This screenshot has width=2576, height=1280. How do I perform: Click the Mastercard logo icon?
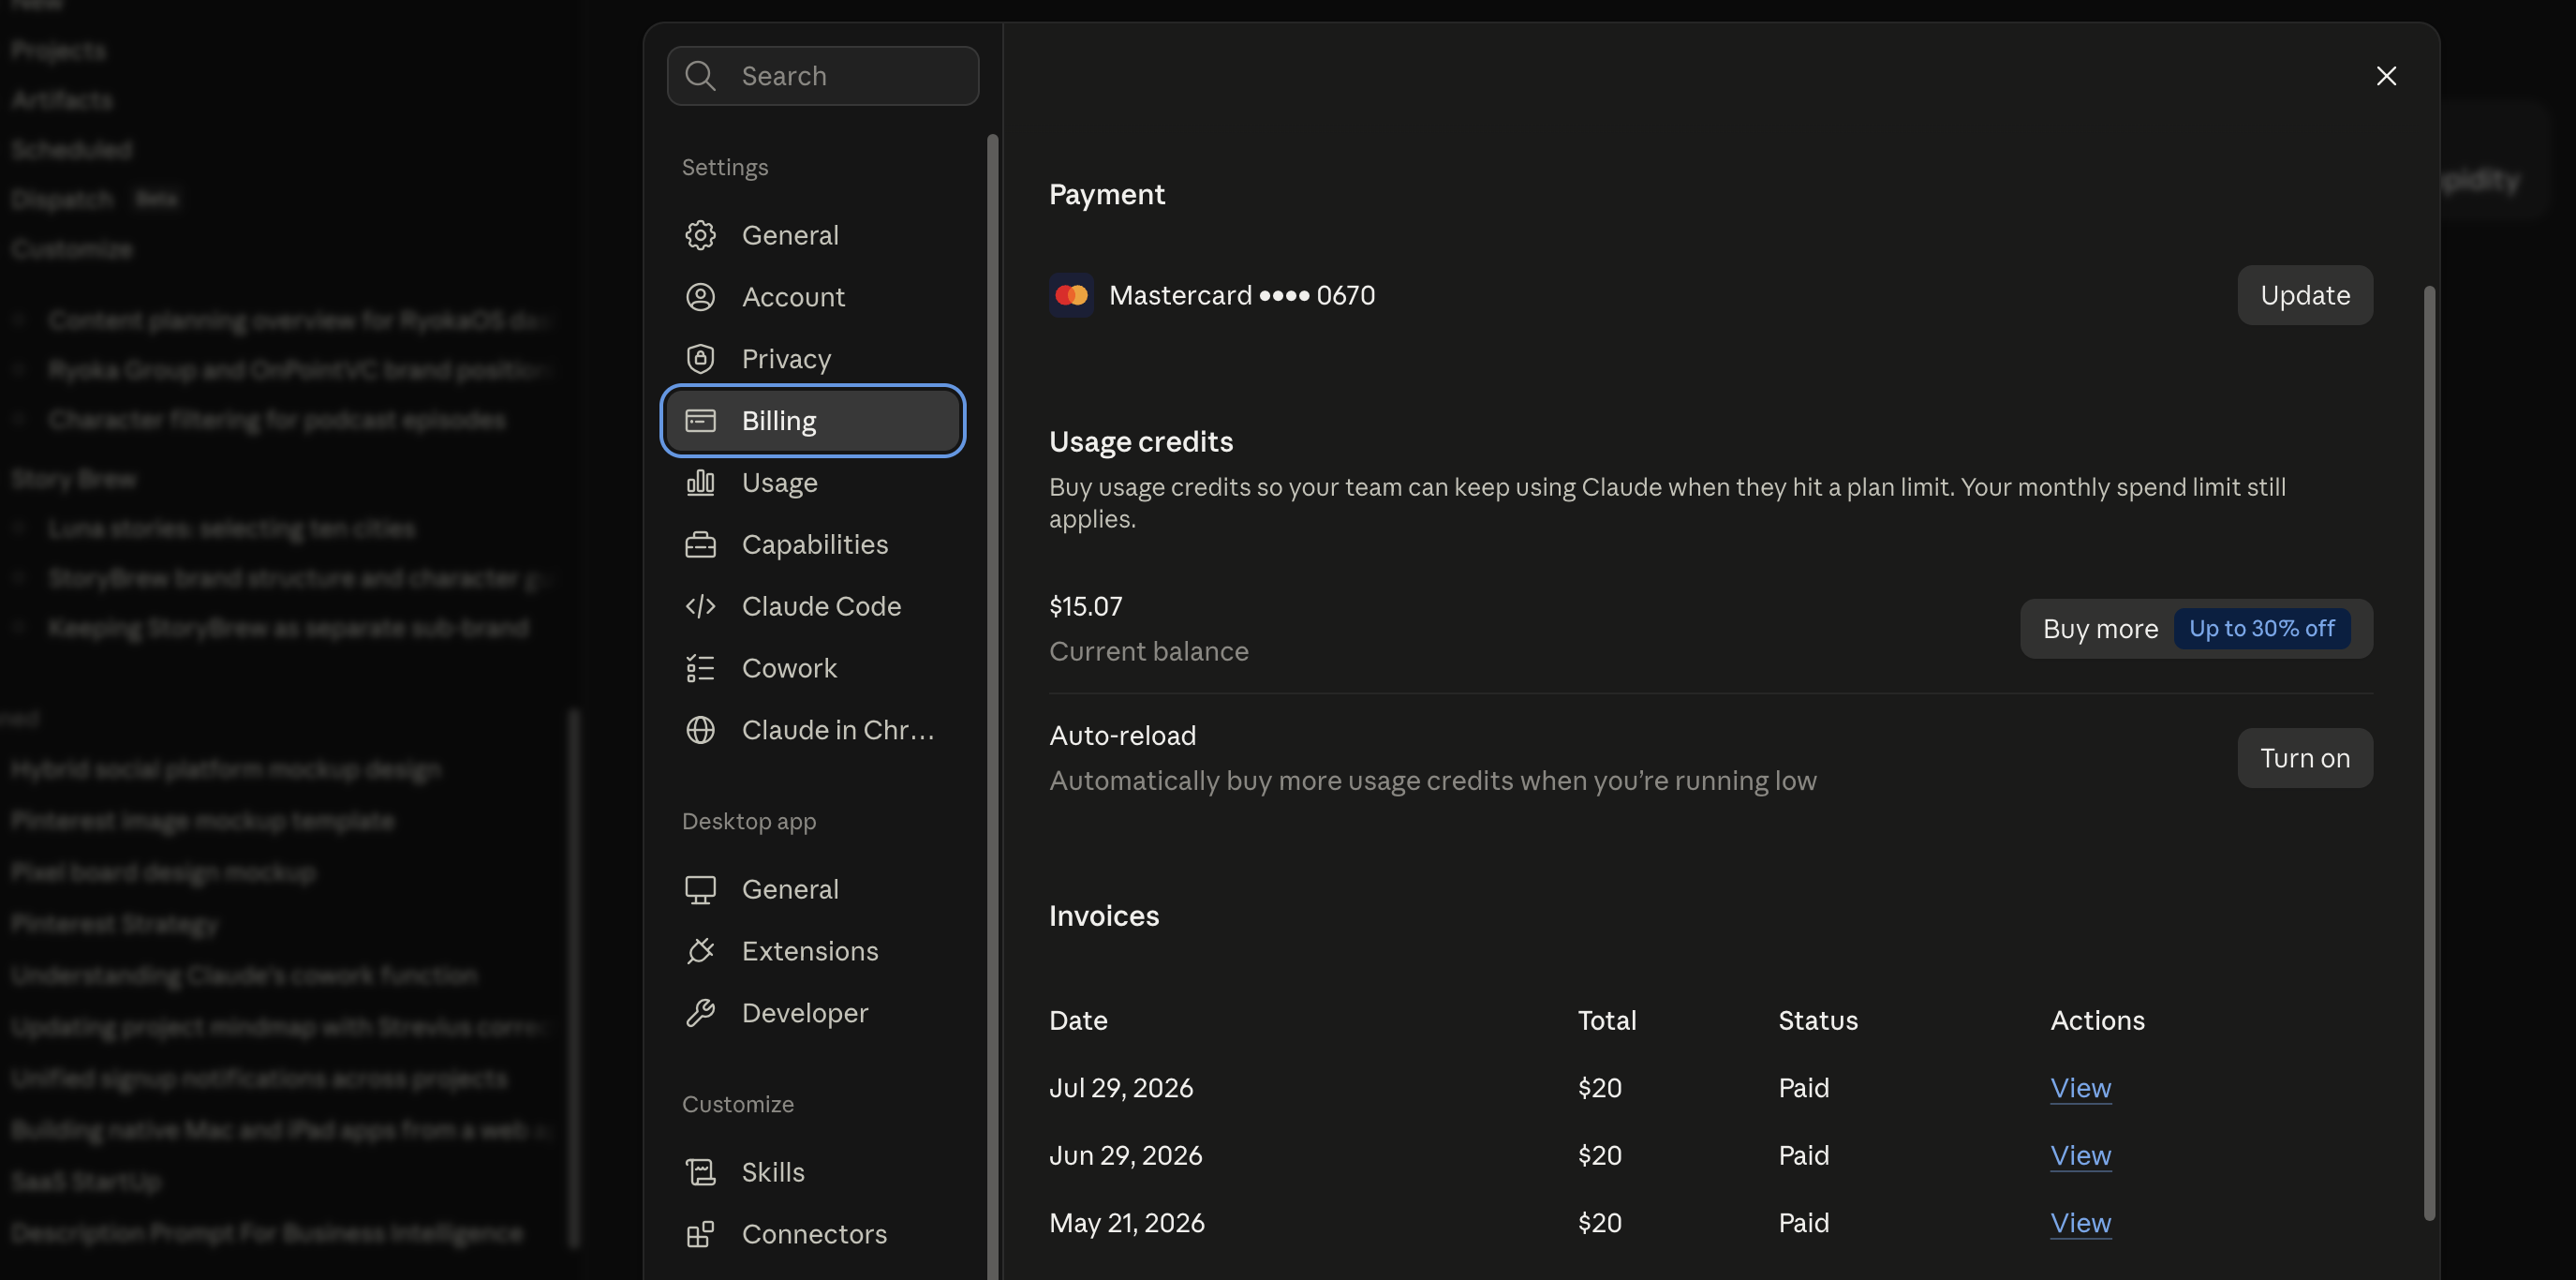1071,295
